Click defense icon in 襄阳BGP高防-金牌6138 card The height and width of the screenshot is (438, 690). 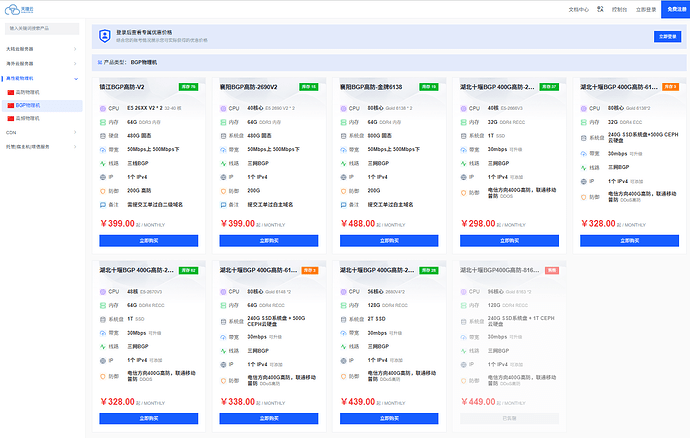coord(343,191)
